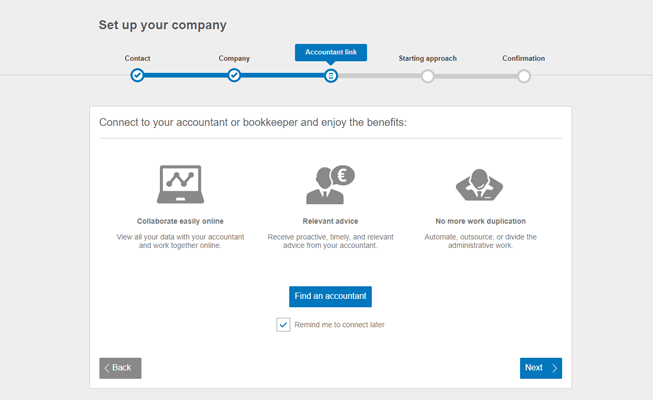Screen dimensions: 653x400
Task: Click the completed Contact step circle
Action: coord(137,75)
